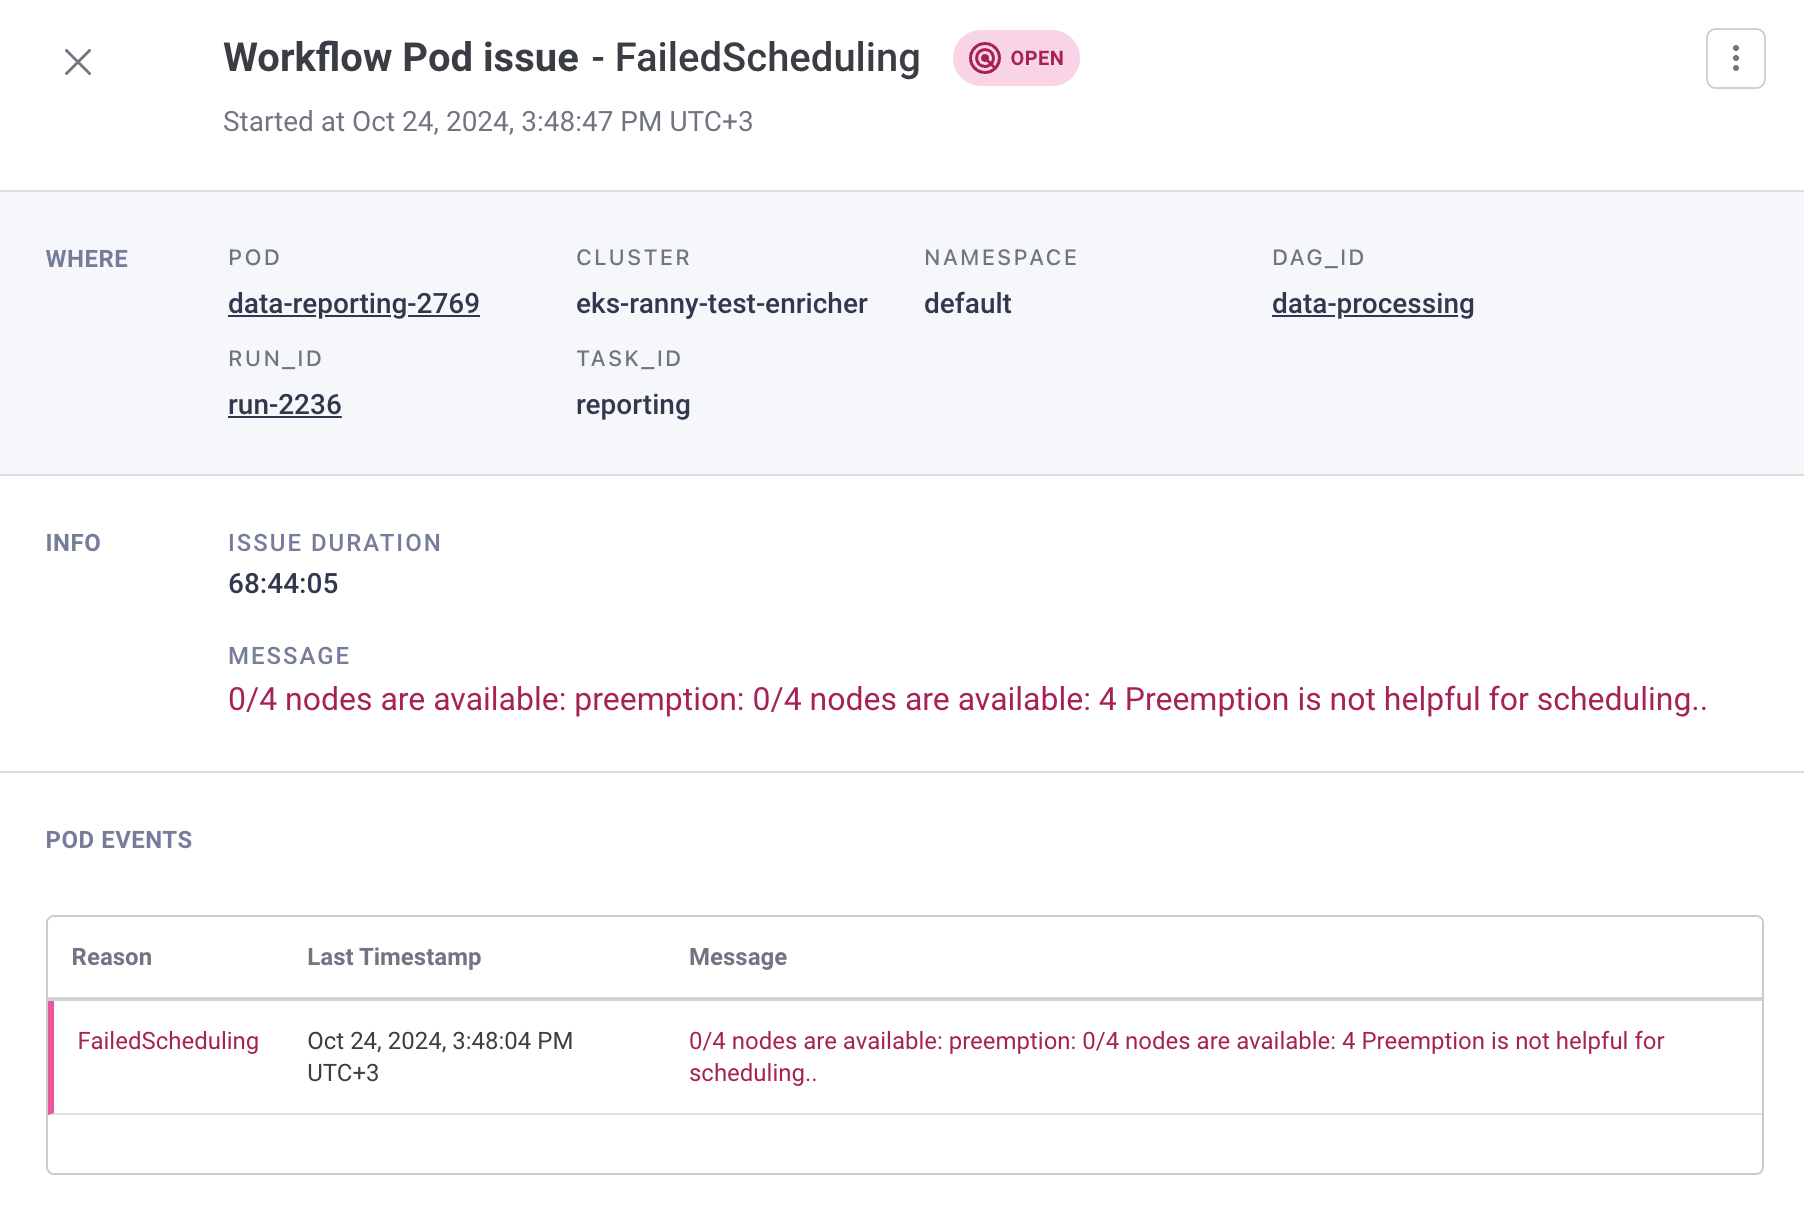This screenshot has width=1804, height=1206.
Task: Open pod link data-reporting-2769
Action: coord(354,303)
